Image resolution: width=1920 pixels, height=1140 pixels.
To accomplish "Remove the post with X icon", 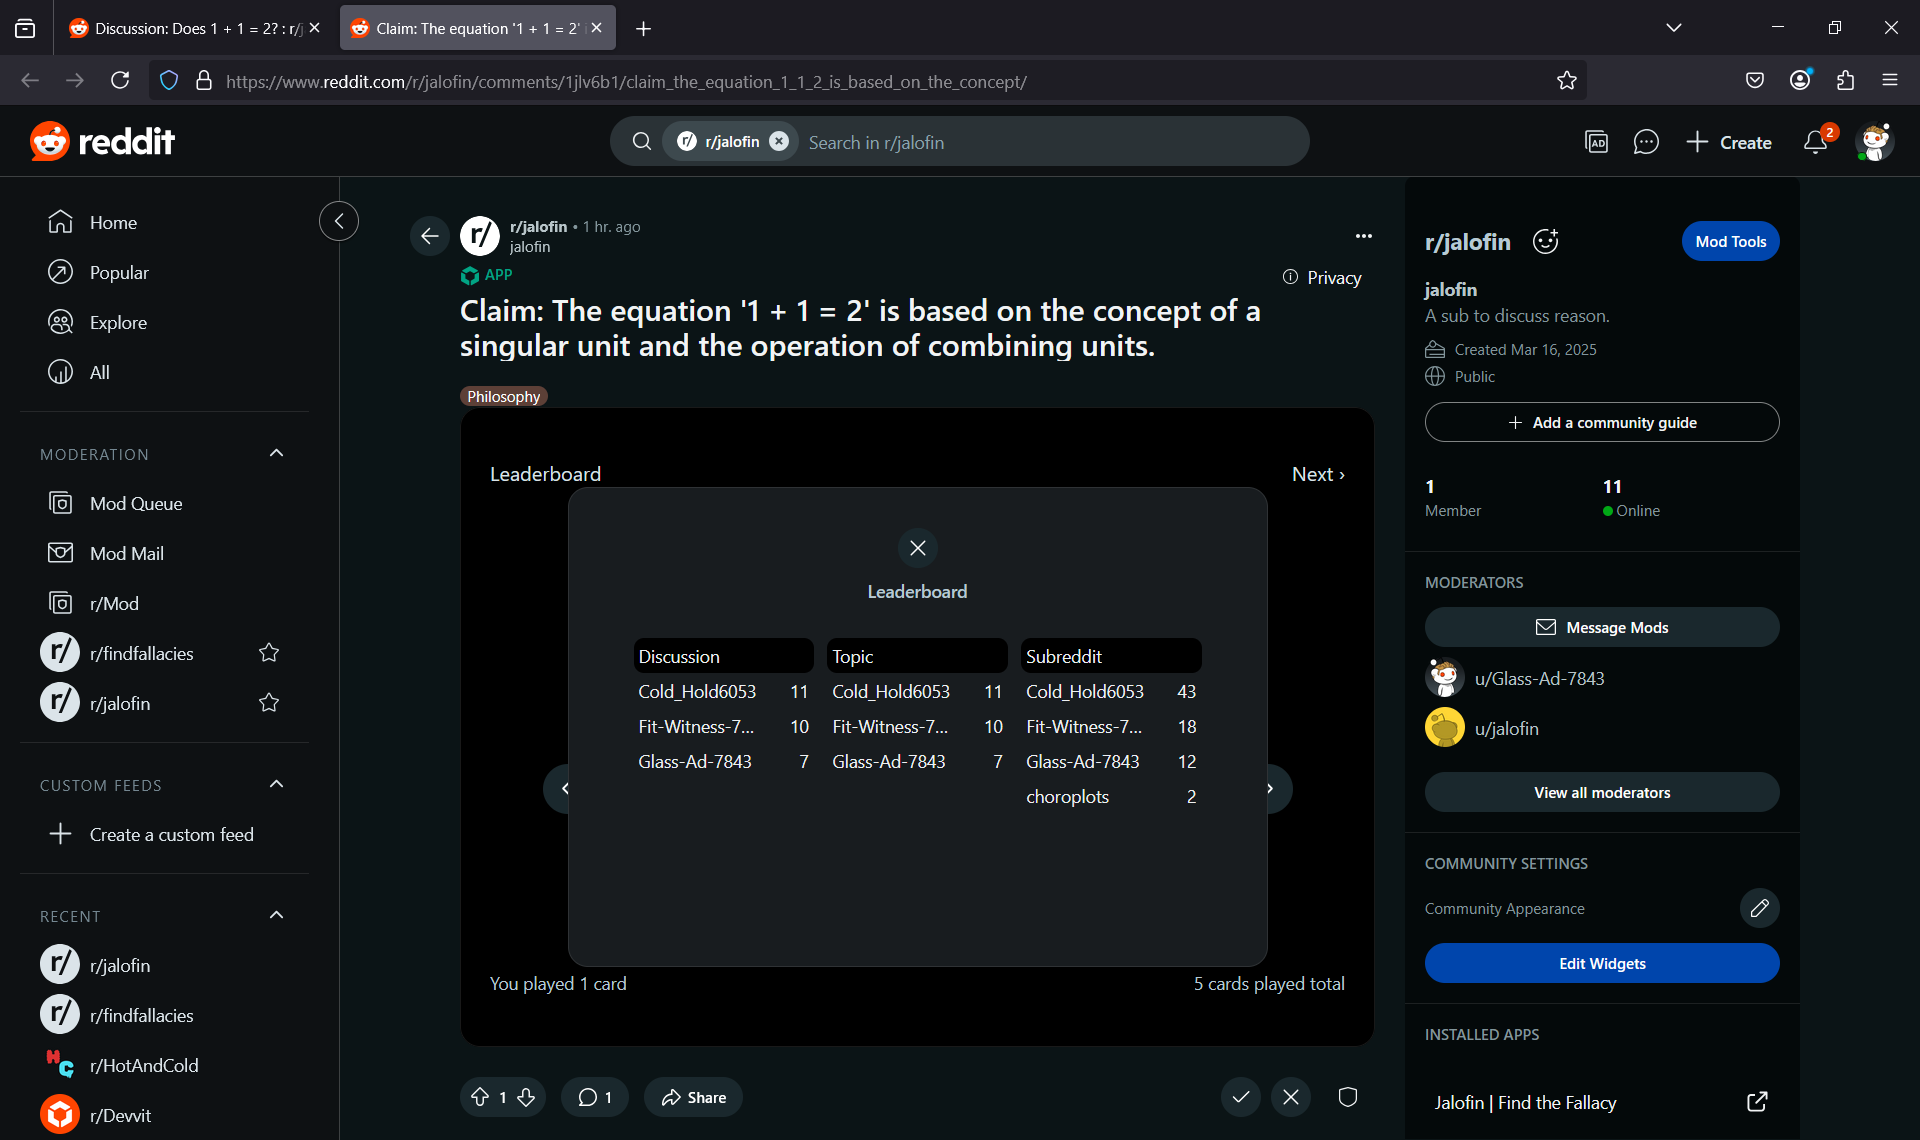I will (x=1291, y=1097).
